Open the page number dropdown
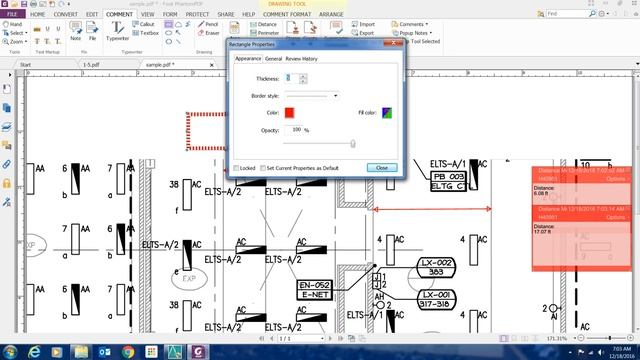The width and height of the screenshot is (640, 360). click(322, 339)
